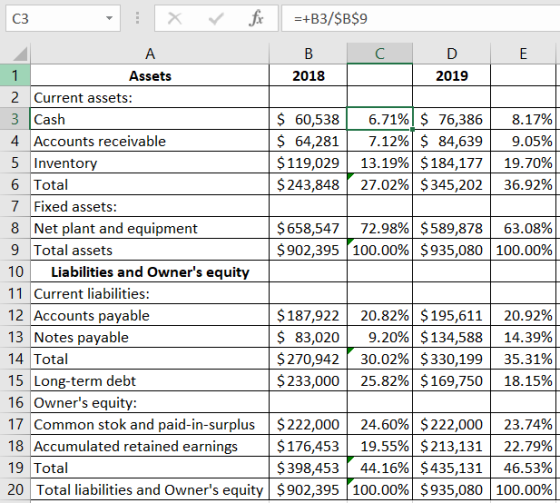Select the 8.17% cell
This screenshot has width=560, height=503.
click(x=523, y=119)
